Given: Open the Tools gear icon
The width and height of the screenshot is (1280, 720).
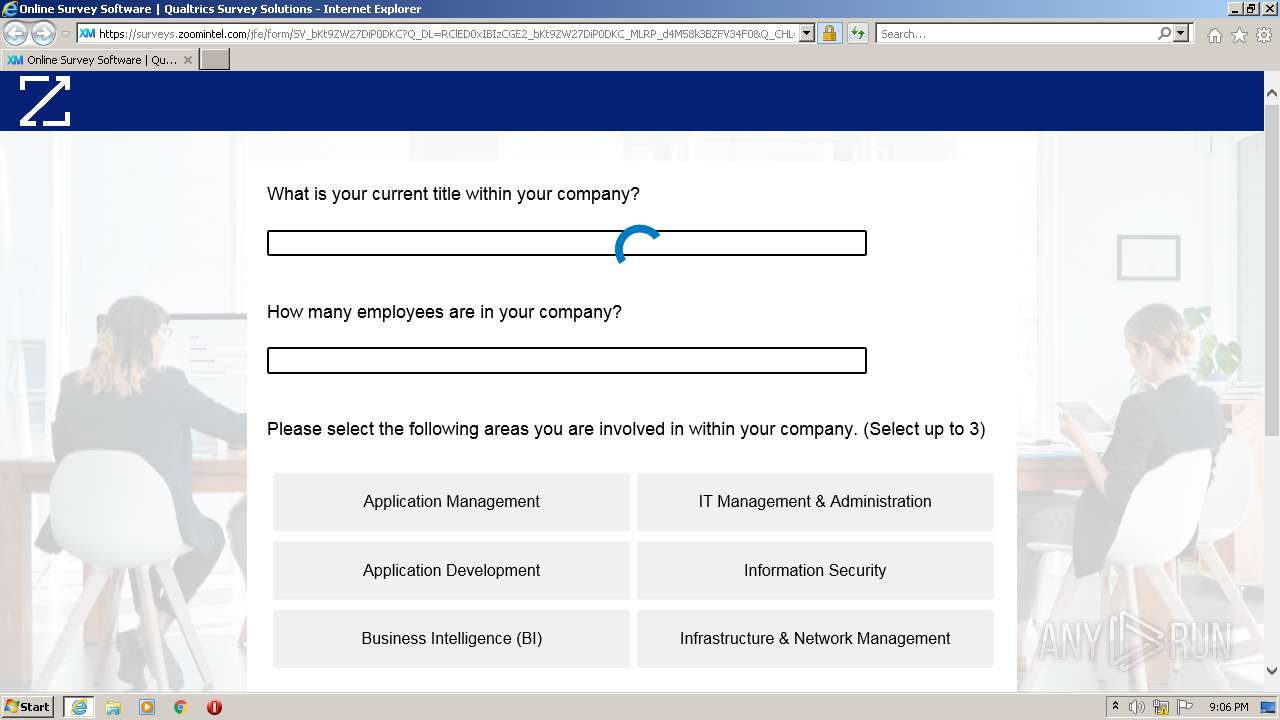Looking at the screenshot, I should pos(1264,35).
